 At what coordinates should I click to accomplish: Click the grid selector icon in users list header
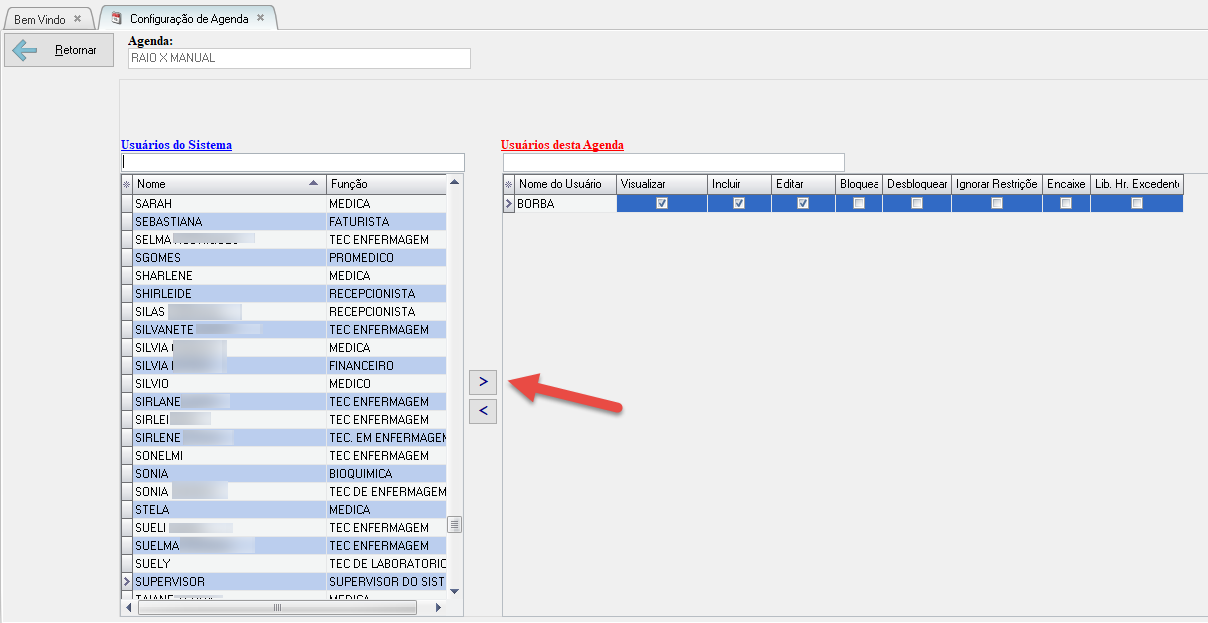pyautogui.click(x=126, y=184)
